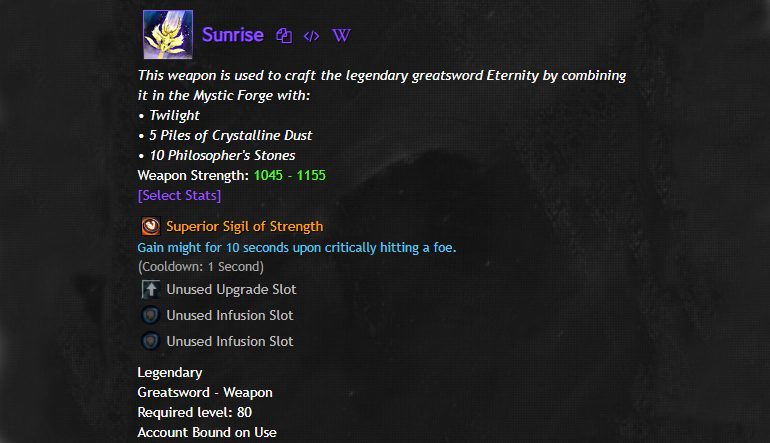Click the Legendary rarity label
Image resolution: width=770 pixels, height=443 pixels.
click(162, 373)
